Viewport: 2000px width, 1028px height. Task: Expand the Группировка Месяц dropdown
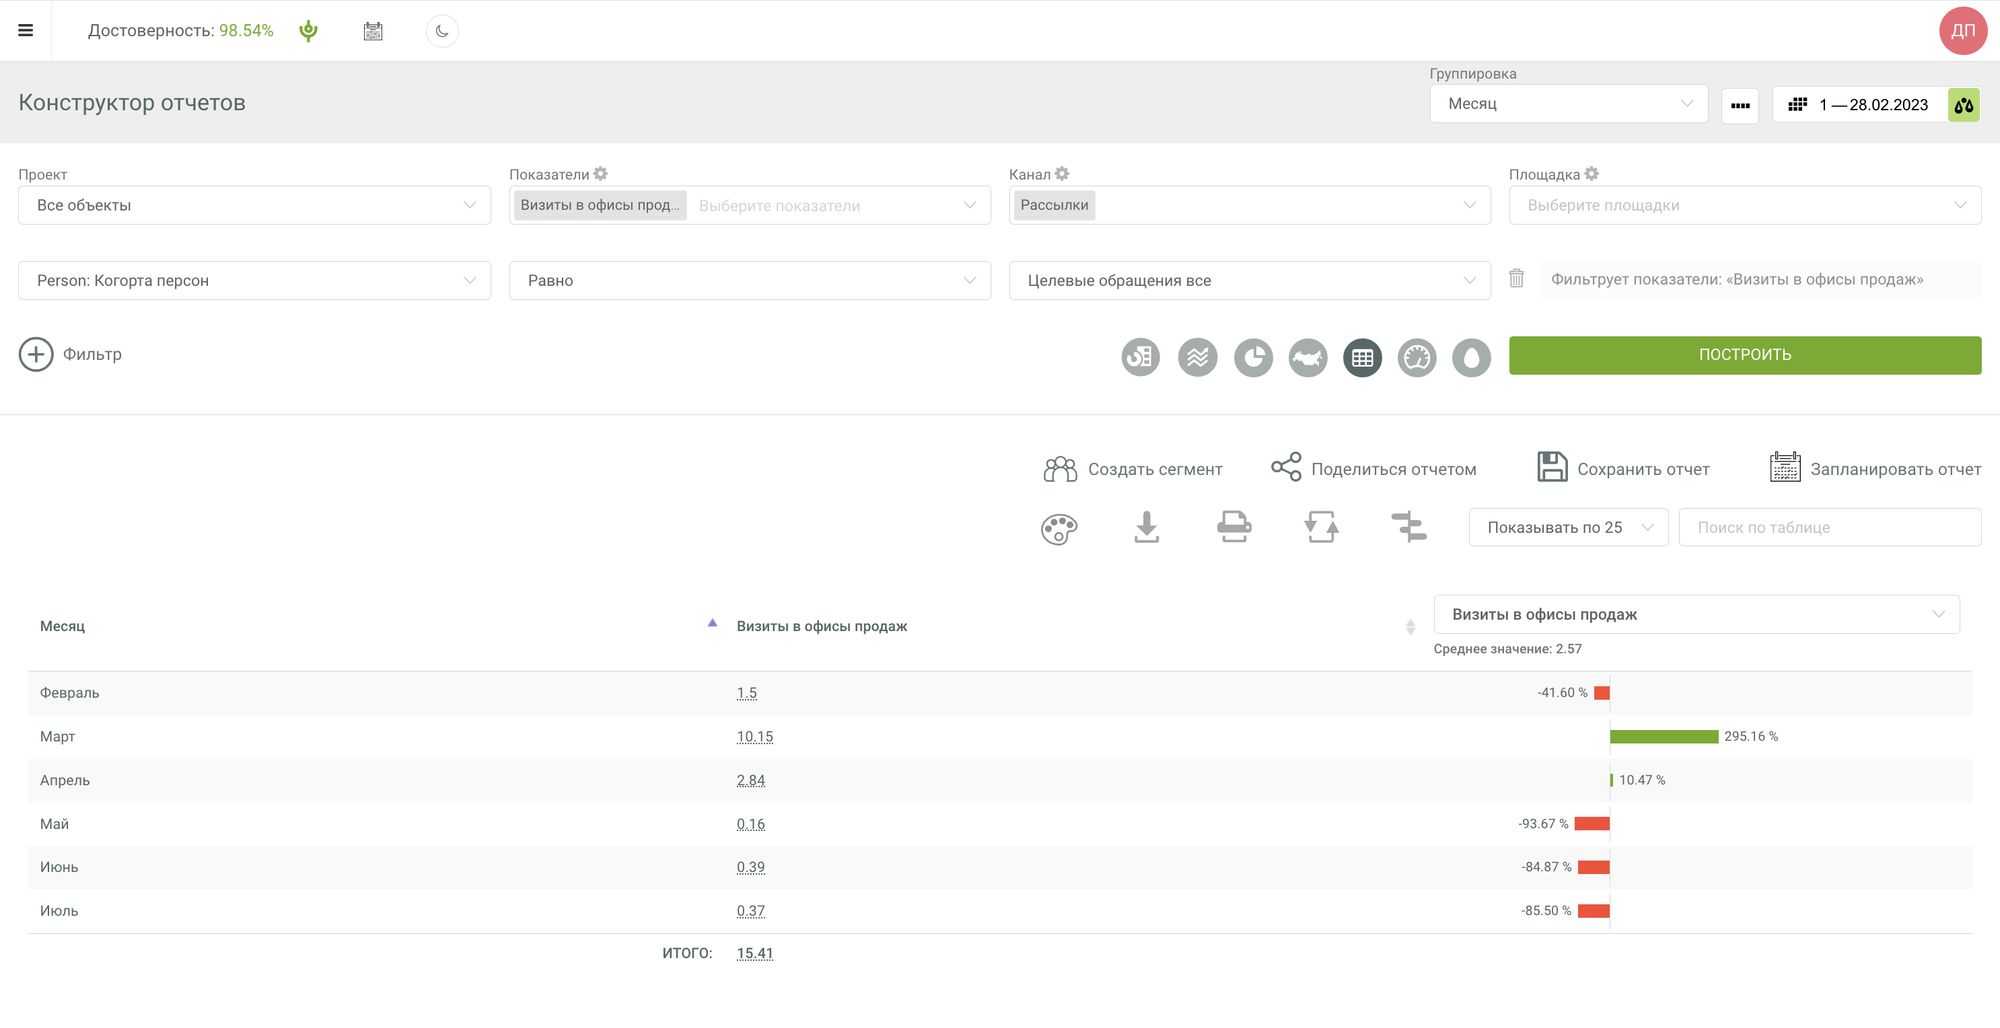1567,104
